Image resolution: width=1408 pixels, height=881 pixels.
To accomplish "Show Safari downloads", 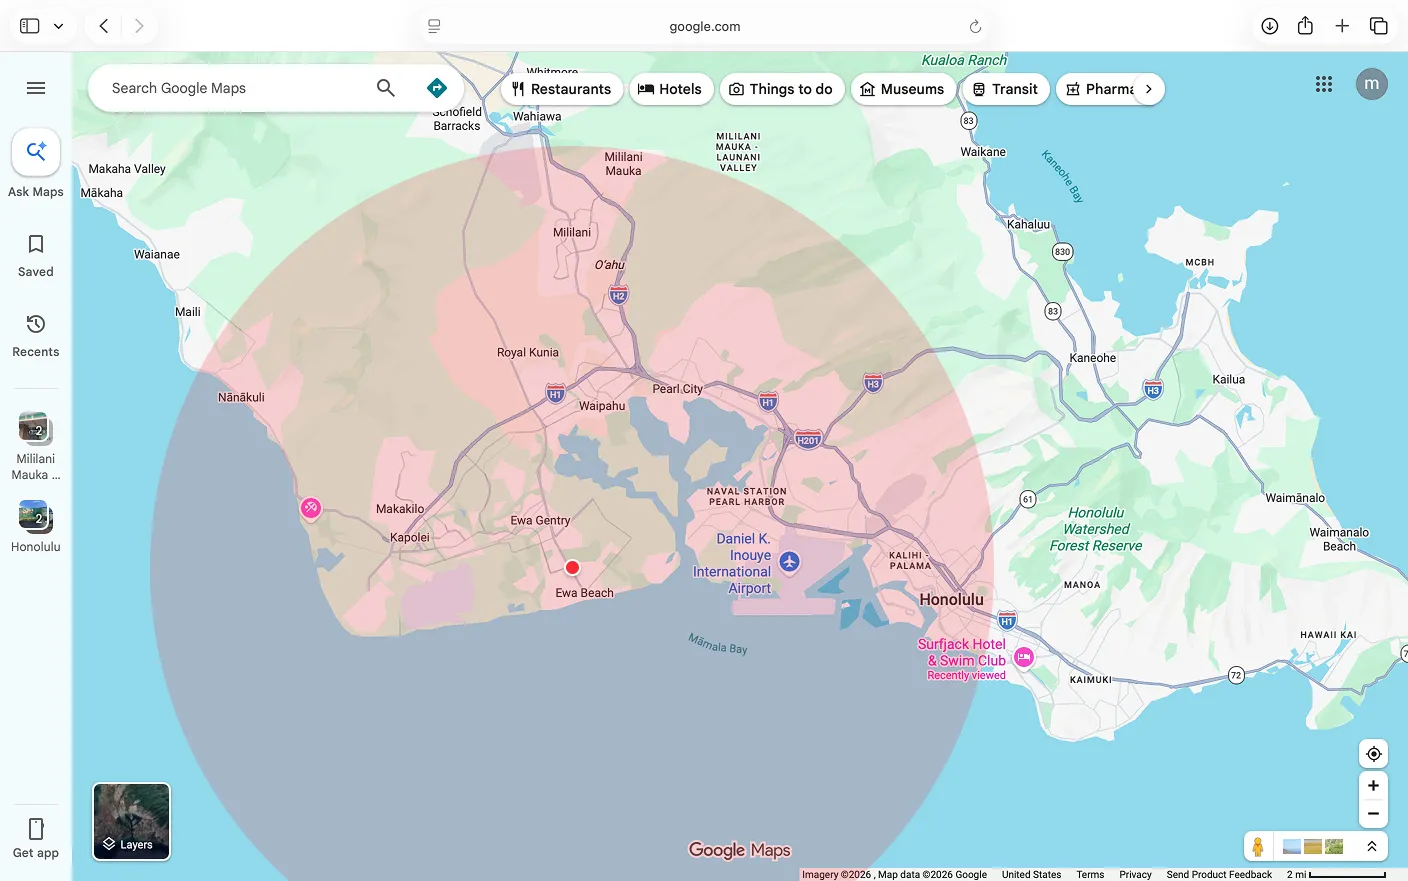I will (x=1269, y=26).
